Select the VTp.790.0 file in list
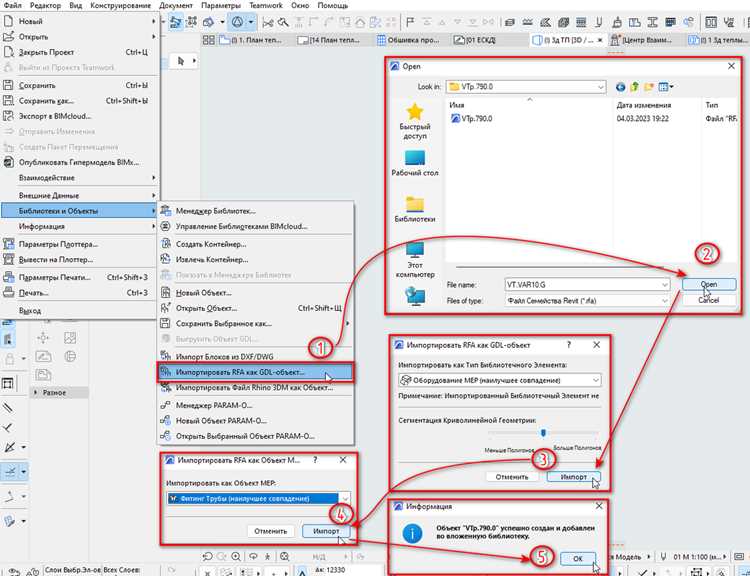This screenshot has width=750, height=576. (472, 118)
